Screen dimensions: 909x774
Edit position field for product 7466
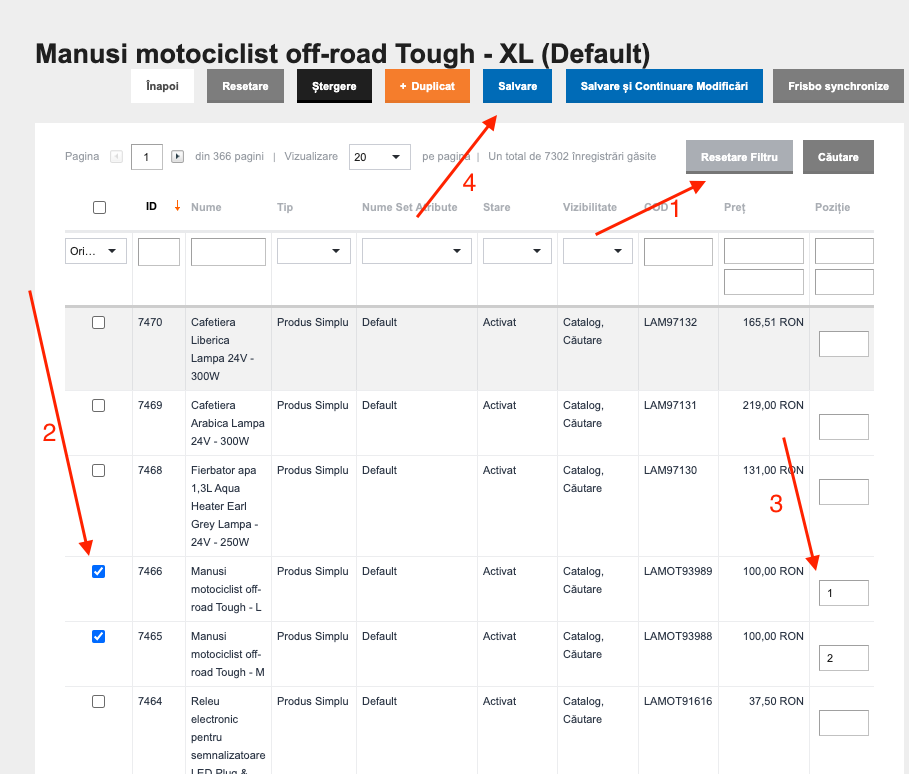(843, 593)
